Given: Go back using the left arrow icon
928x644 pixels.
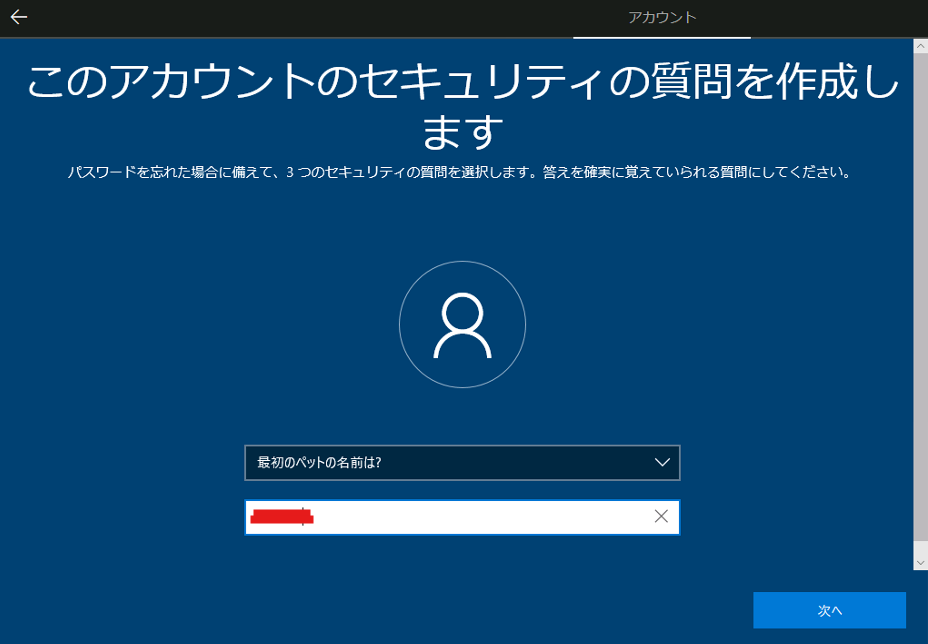Looking at the screenshot, I should click(x=19, y=17).
